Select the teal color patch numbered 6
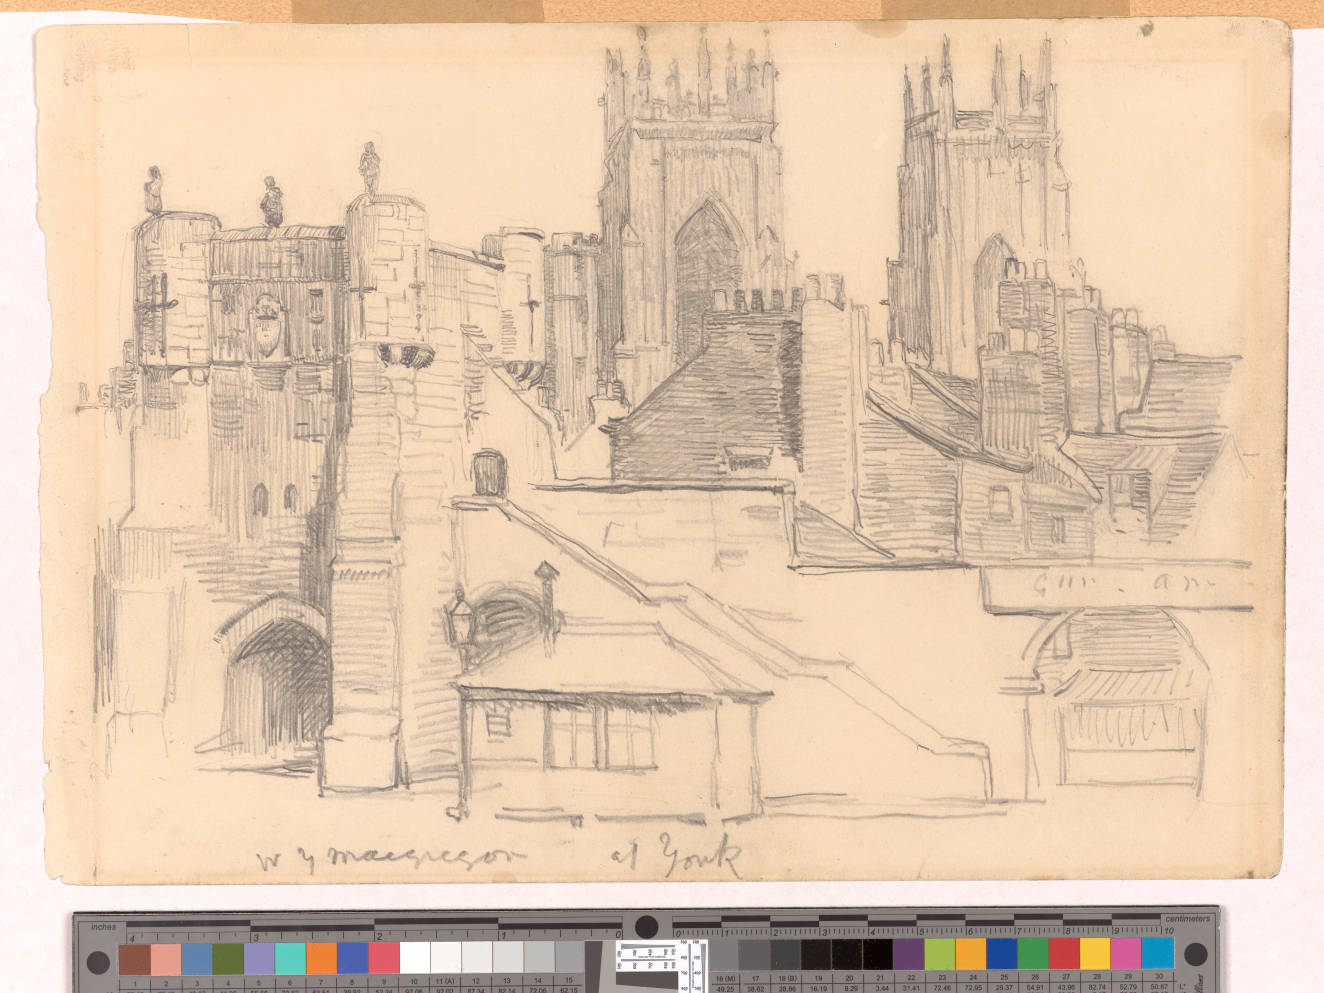This screenshot has height=993, width=1324. (290, 959)
